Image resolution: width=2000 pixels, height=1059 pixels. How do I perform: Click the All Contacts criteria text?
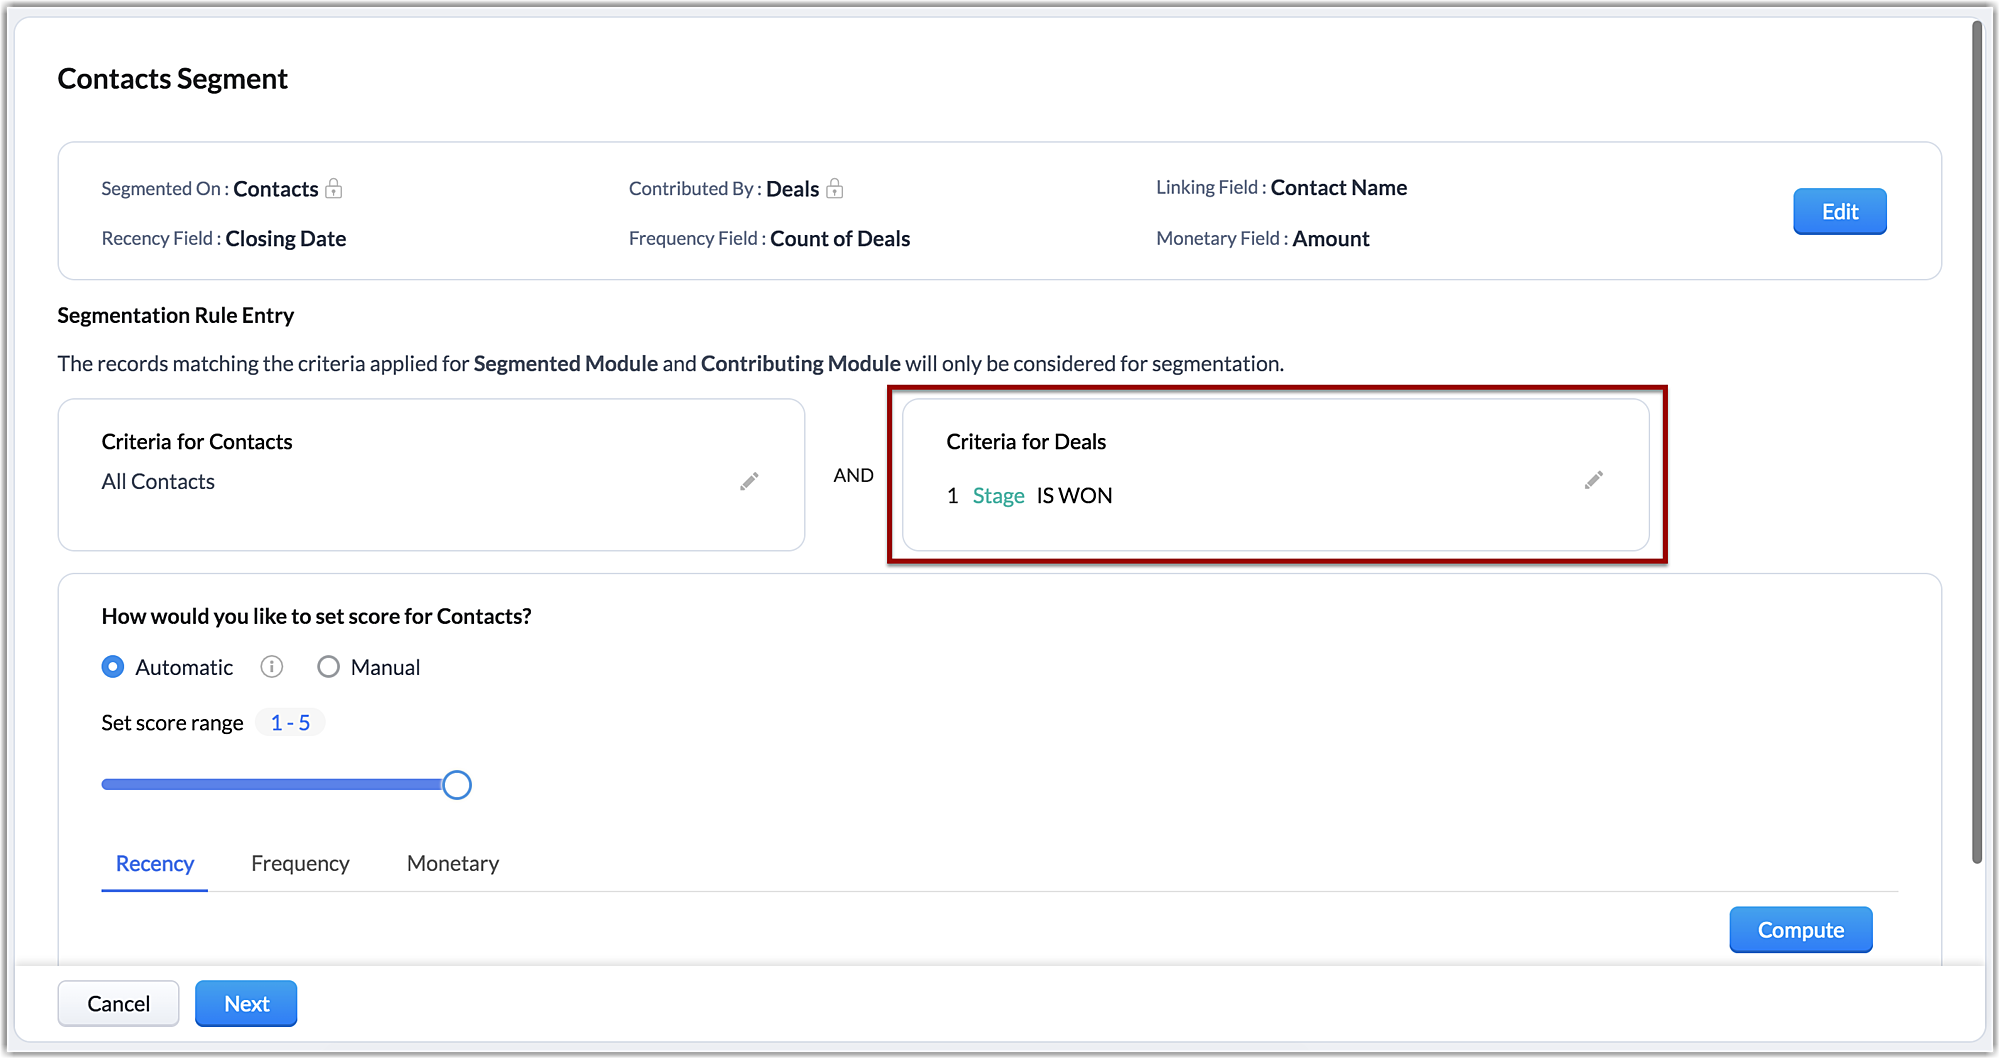point(158,482)
